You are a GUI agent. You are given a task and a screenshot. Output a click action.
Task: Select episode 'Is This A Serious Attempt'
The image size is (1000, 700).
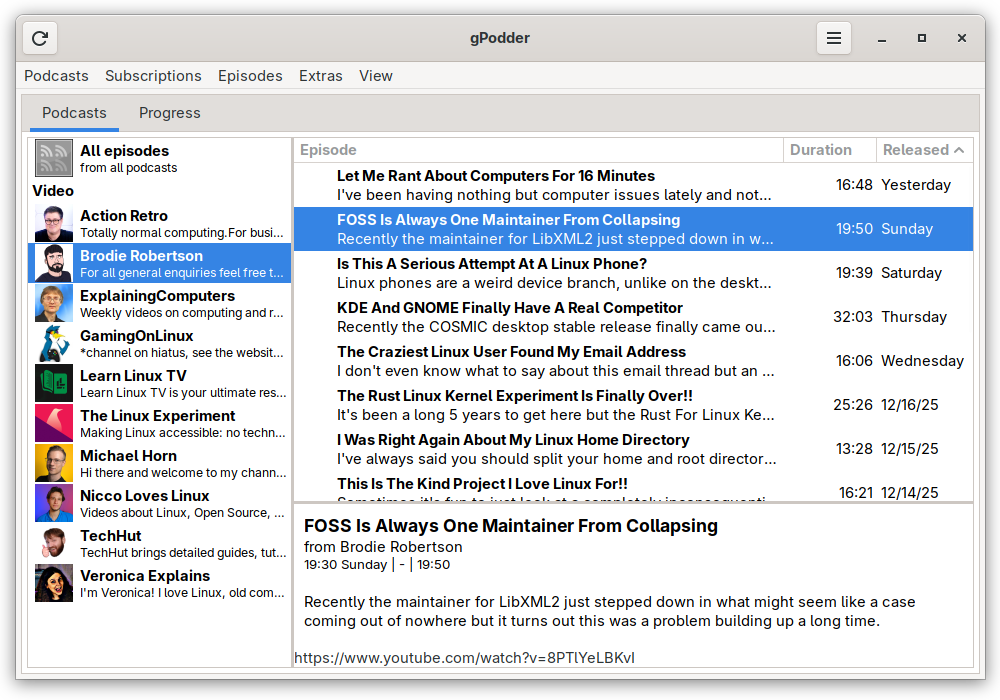tap(633, 273)
